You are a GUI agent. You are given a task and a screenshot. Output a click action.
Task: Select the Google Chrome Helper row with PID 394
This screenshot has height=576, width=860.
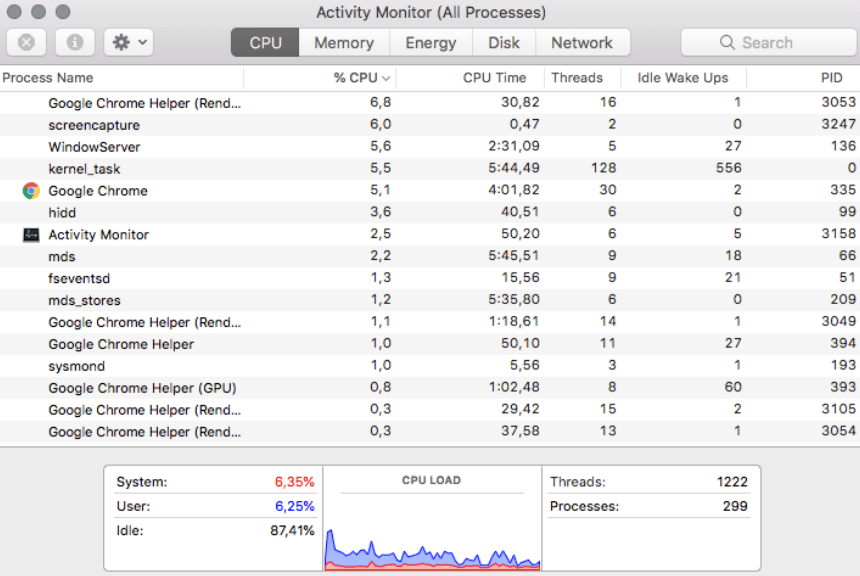pos(430,344)
